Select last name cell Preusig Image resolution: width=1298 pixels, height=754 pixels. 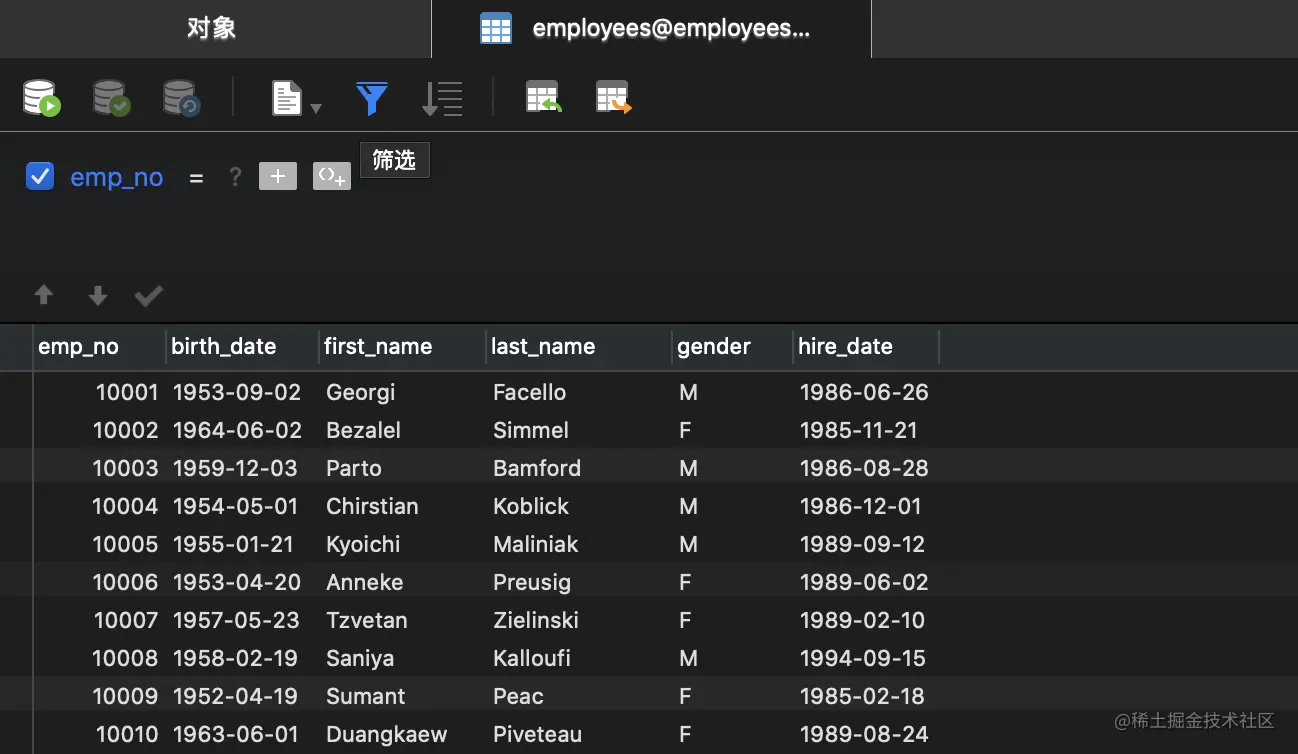tap(532, 582)
